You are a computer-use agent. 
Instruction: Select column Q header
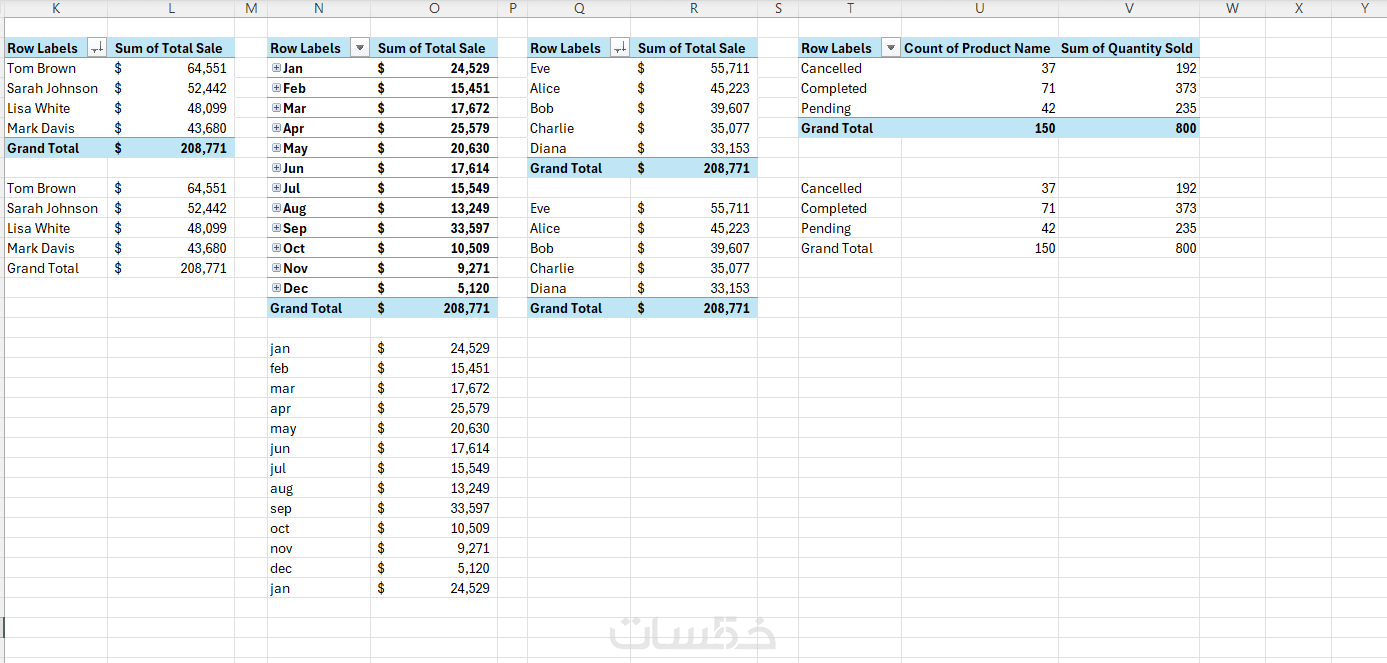tap(579, 8)
